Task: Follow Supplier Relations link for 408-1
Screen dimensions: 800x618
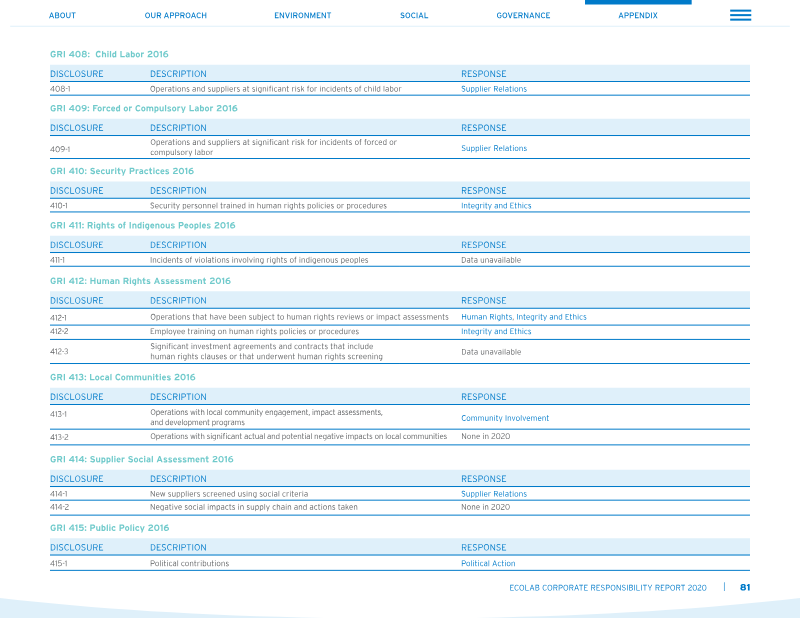Action: point(494,89)
